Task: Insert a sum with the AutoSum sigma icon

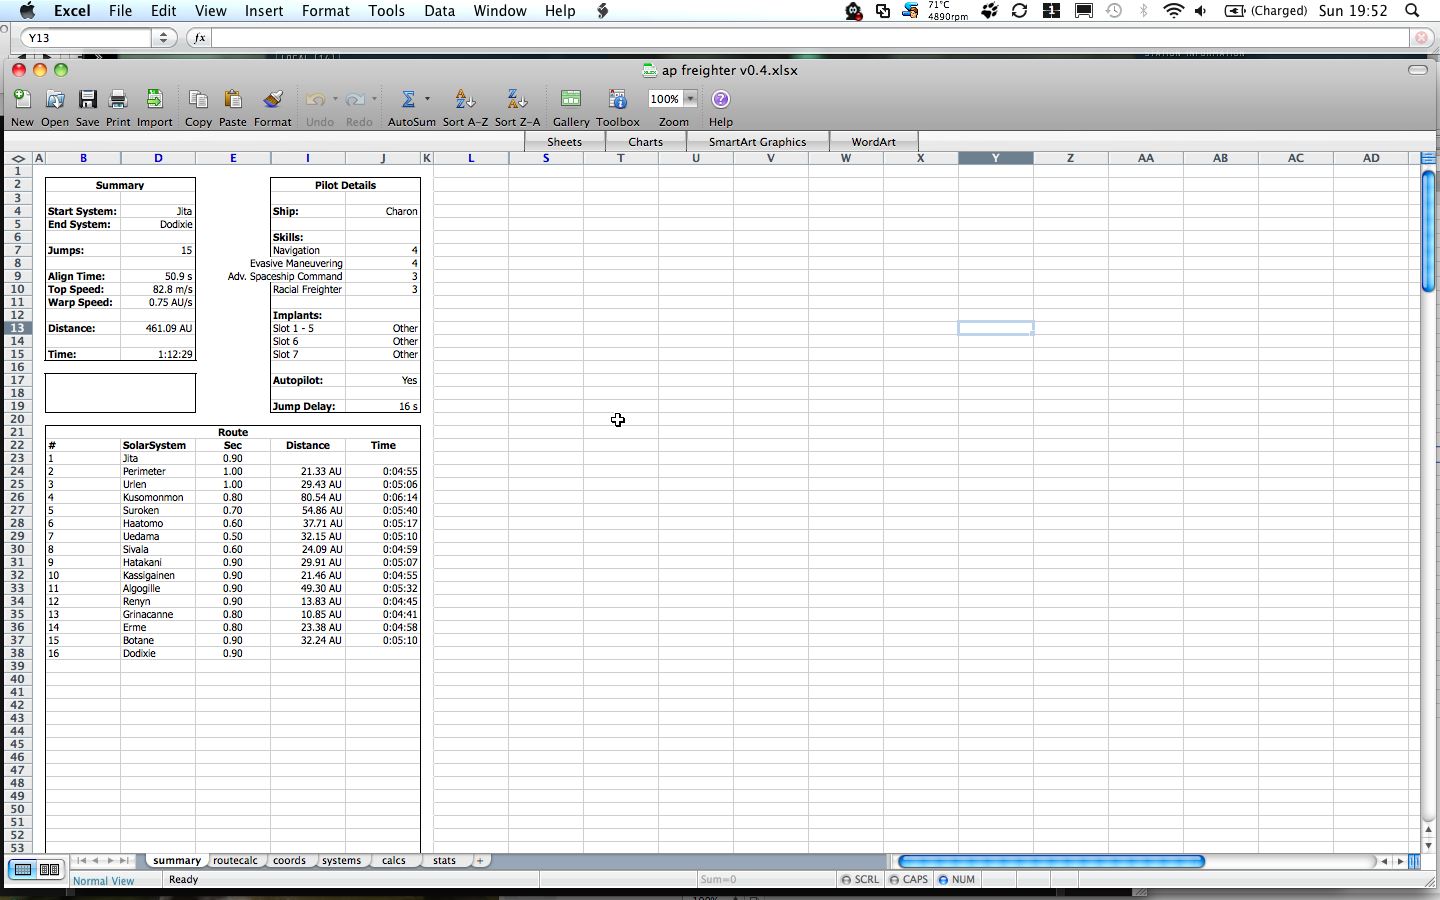Action: click(x=408, y=99)
